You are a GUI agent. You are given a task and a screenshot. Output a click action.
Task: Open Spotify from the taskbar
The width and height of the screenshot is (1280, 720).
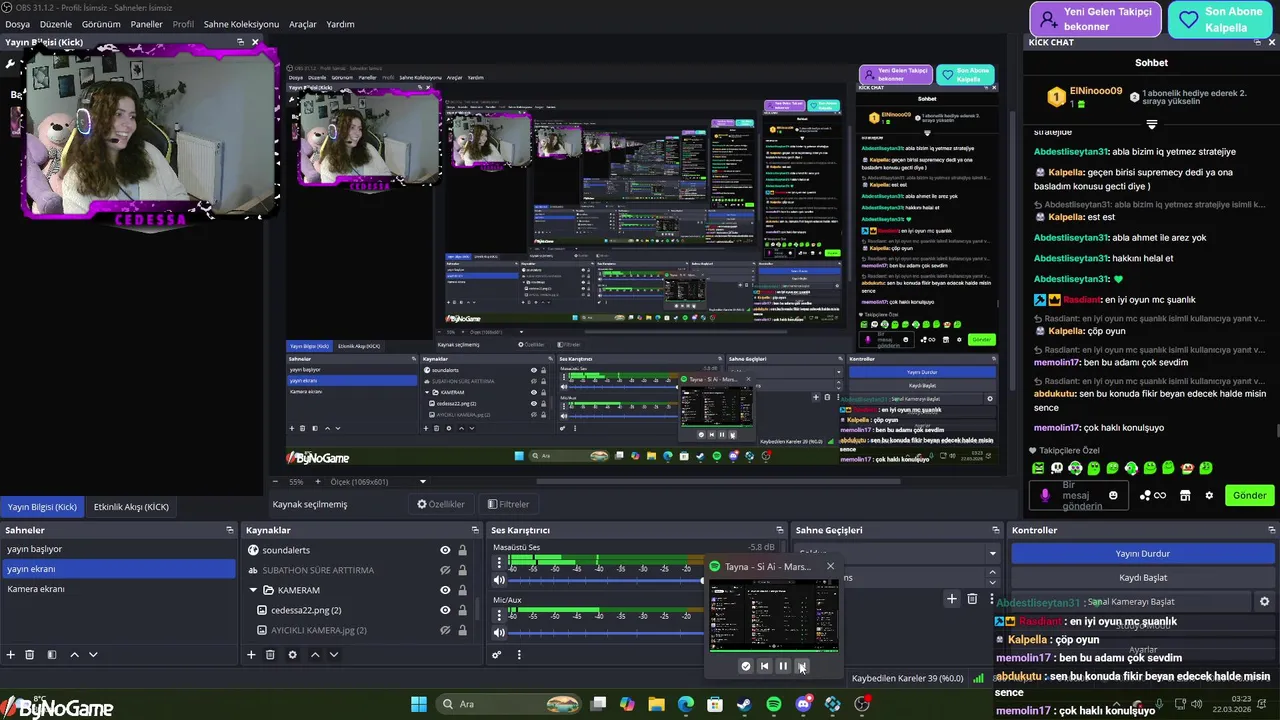coord(773,704)
